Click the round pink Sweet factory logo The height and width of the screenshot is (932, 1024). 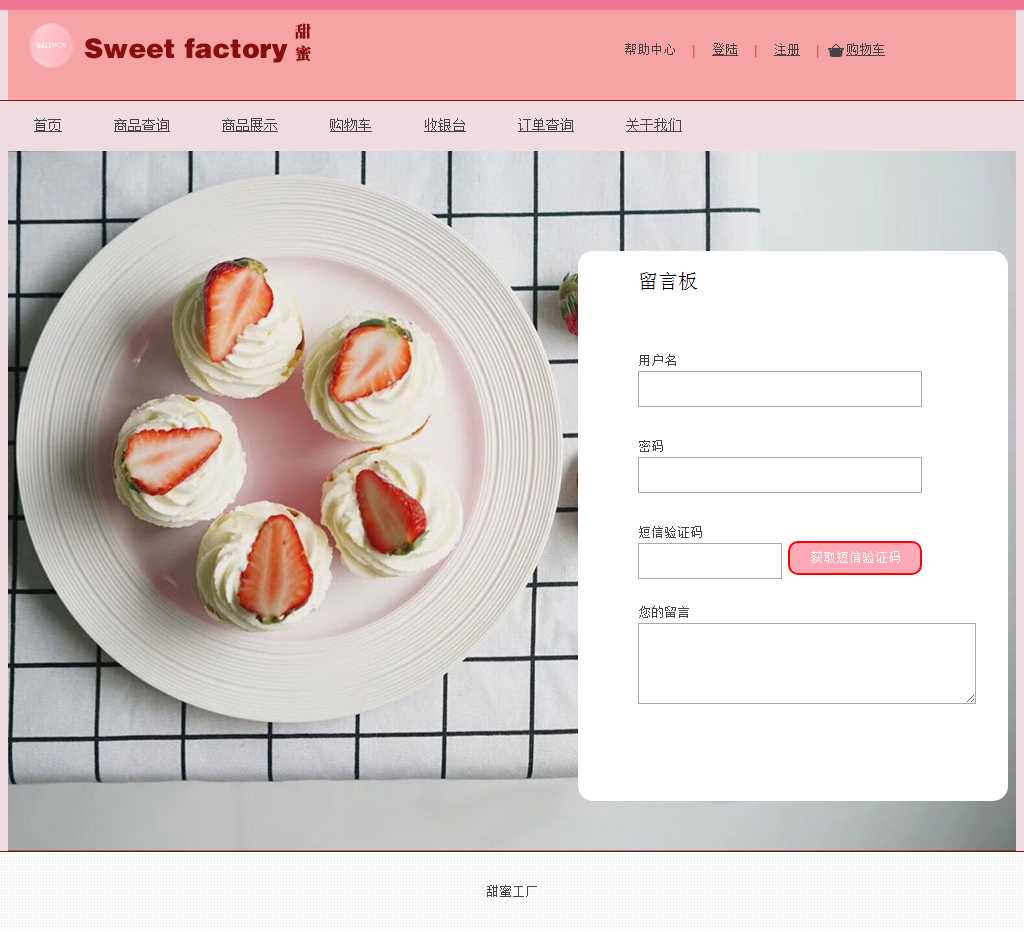pos(50,46)
